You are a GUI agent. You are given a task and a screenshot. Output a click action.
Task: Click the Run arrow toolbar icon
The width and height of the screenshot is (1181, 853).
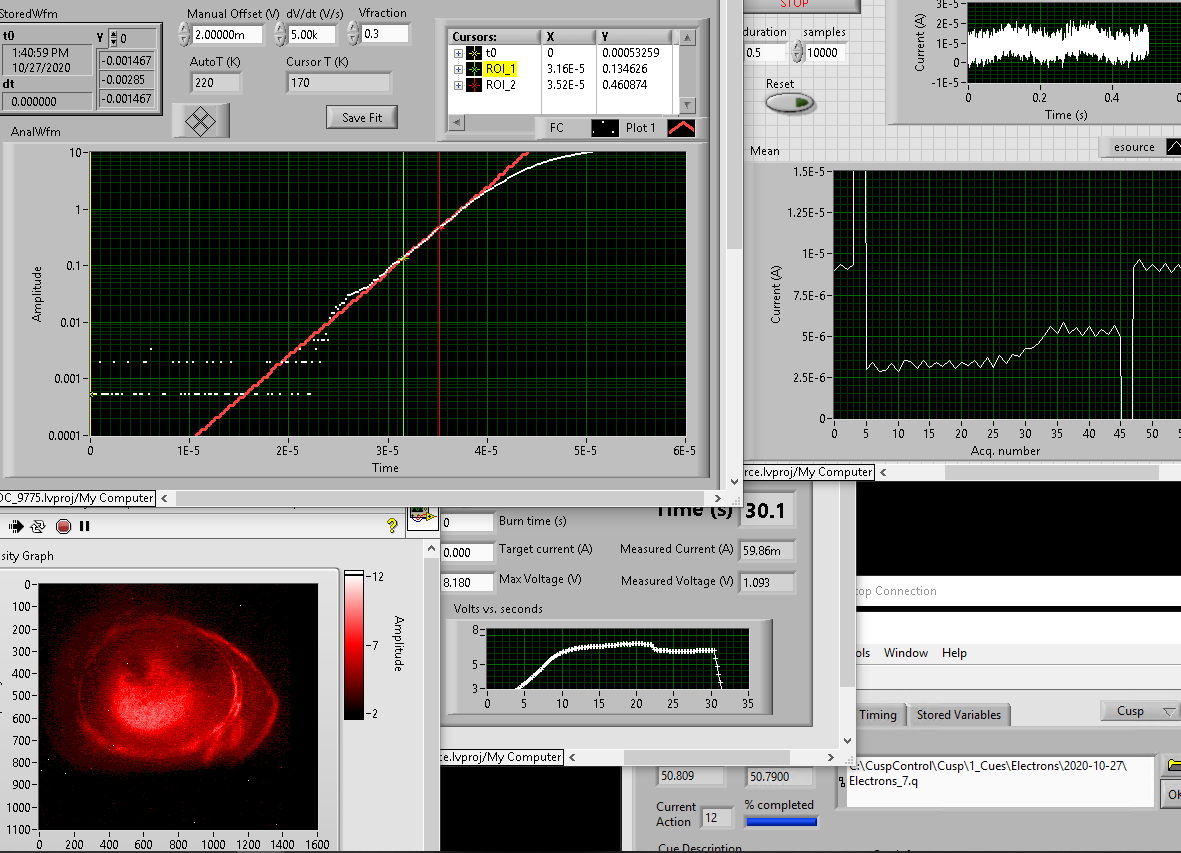click(17, 526)
